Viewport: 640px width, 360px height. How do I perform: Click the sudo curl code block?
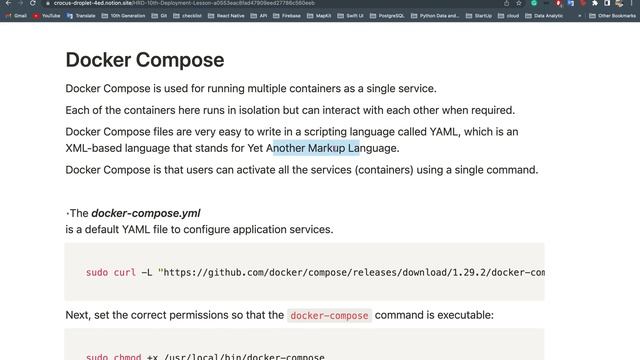point(304,272)
